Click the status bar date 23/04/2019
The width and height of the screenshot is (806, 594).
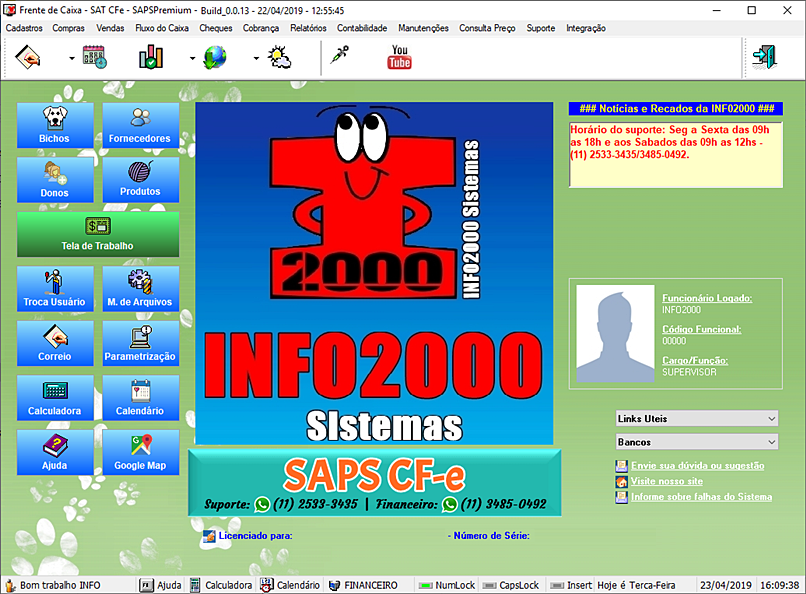(725, 585)
